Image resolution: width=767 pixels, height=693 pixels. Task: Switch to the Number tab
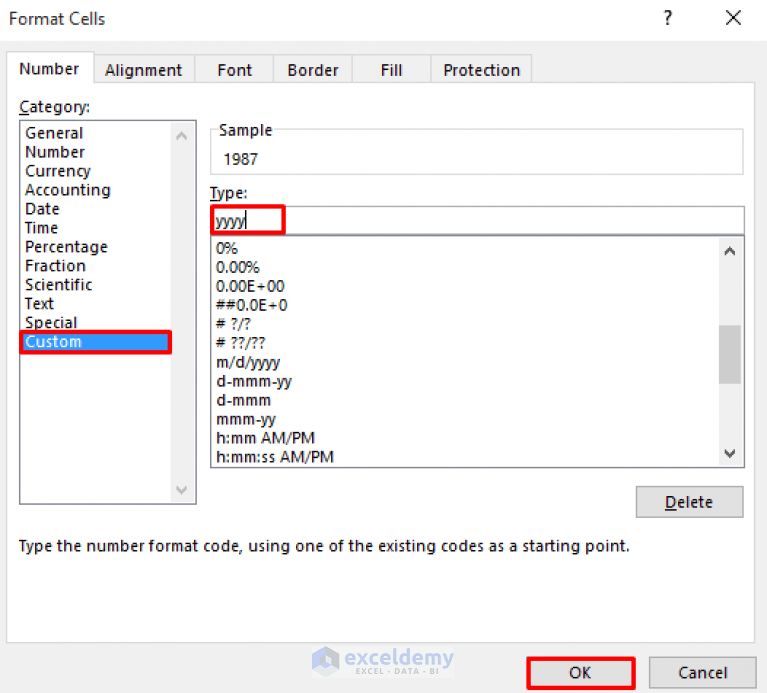click(x=49, y=69)
